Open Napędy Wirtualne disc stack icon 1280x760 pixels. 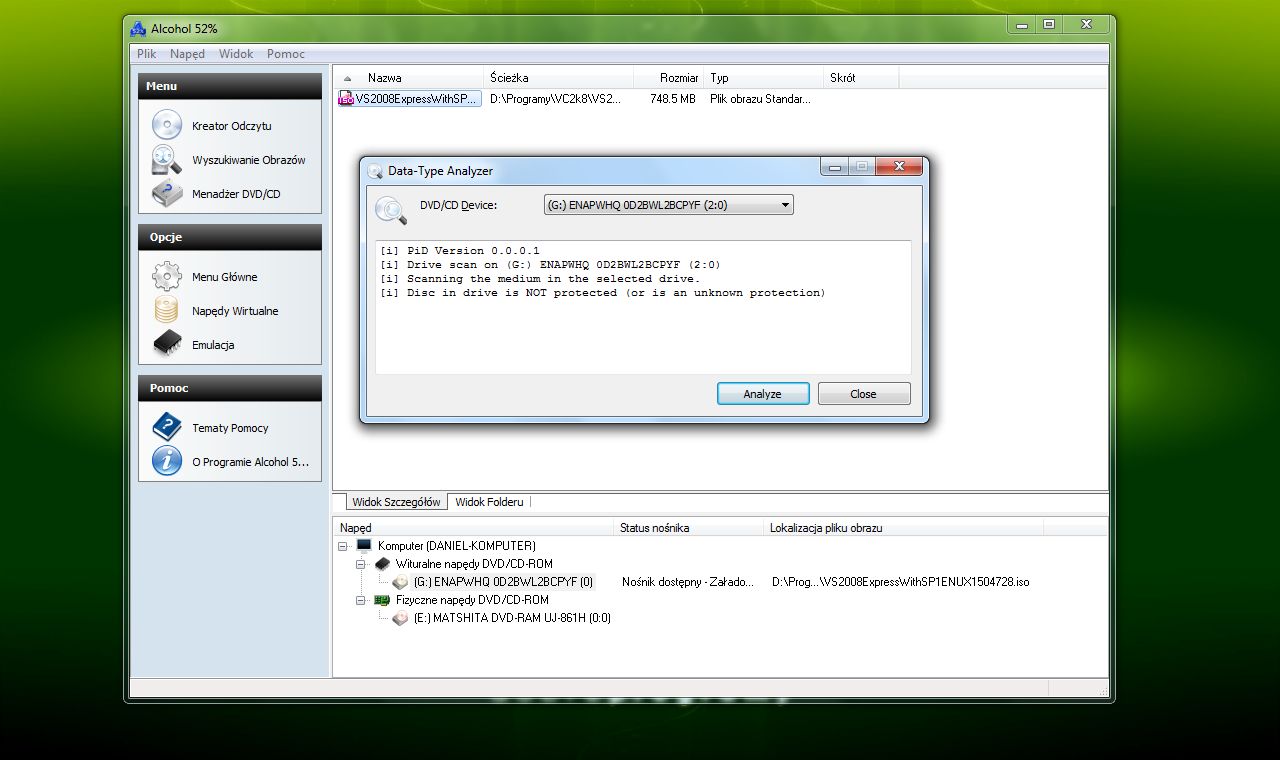pos(167,311)
